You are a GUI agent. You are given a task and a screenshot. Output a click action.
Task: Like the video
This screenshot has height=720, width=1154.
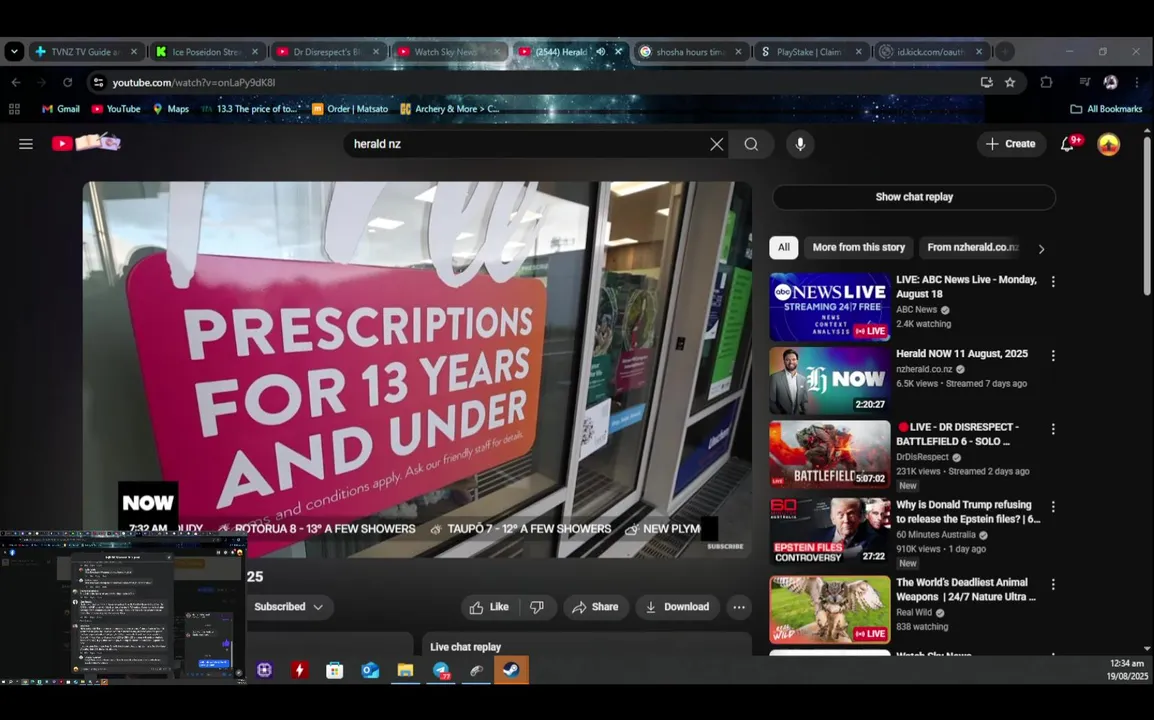click(x=489, y=607)
